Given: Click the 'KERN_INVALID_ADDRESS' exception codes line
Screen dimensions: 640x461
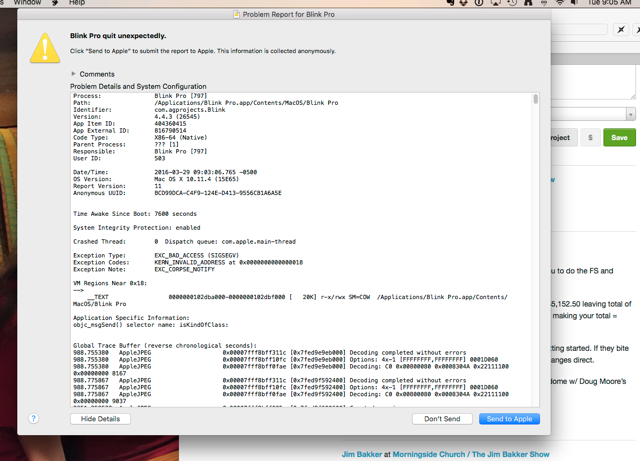Looking at the screenshot, I should click(x=188, y=263).
